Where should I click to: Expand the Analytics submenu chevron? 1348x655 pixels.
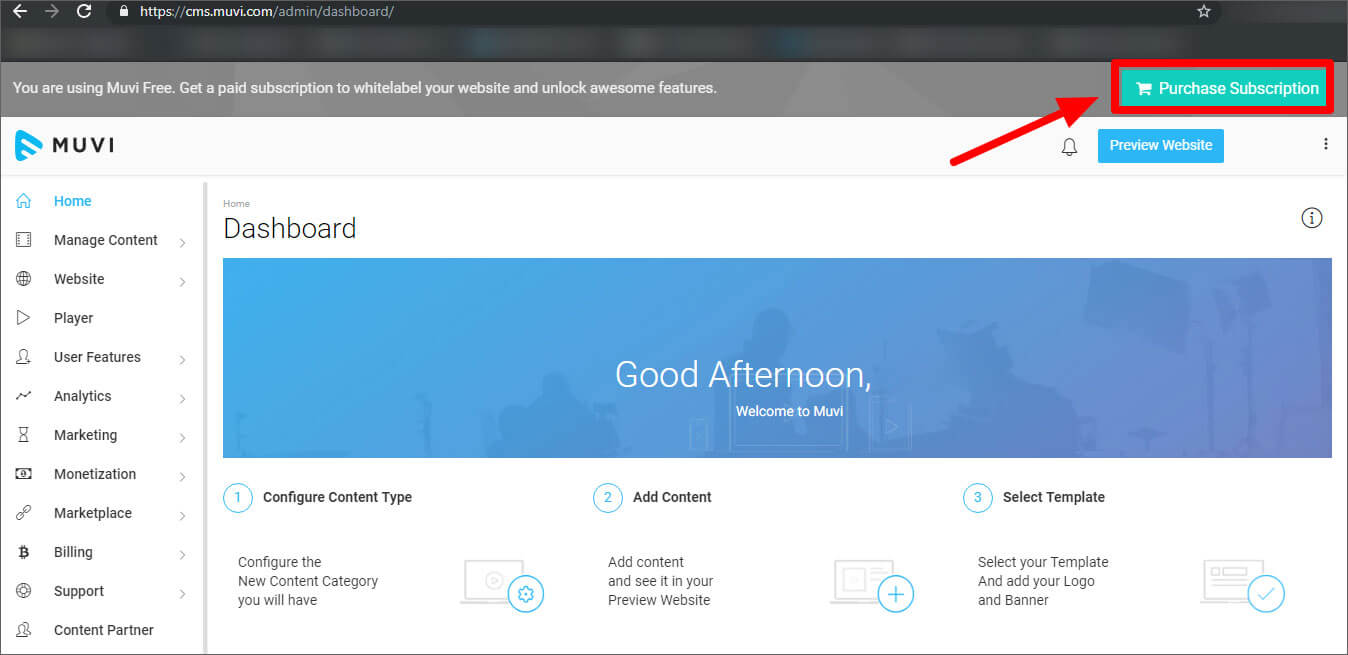(182, 398)
